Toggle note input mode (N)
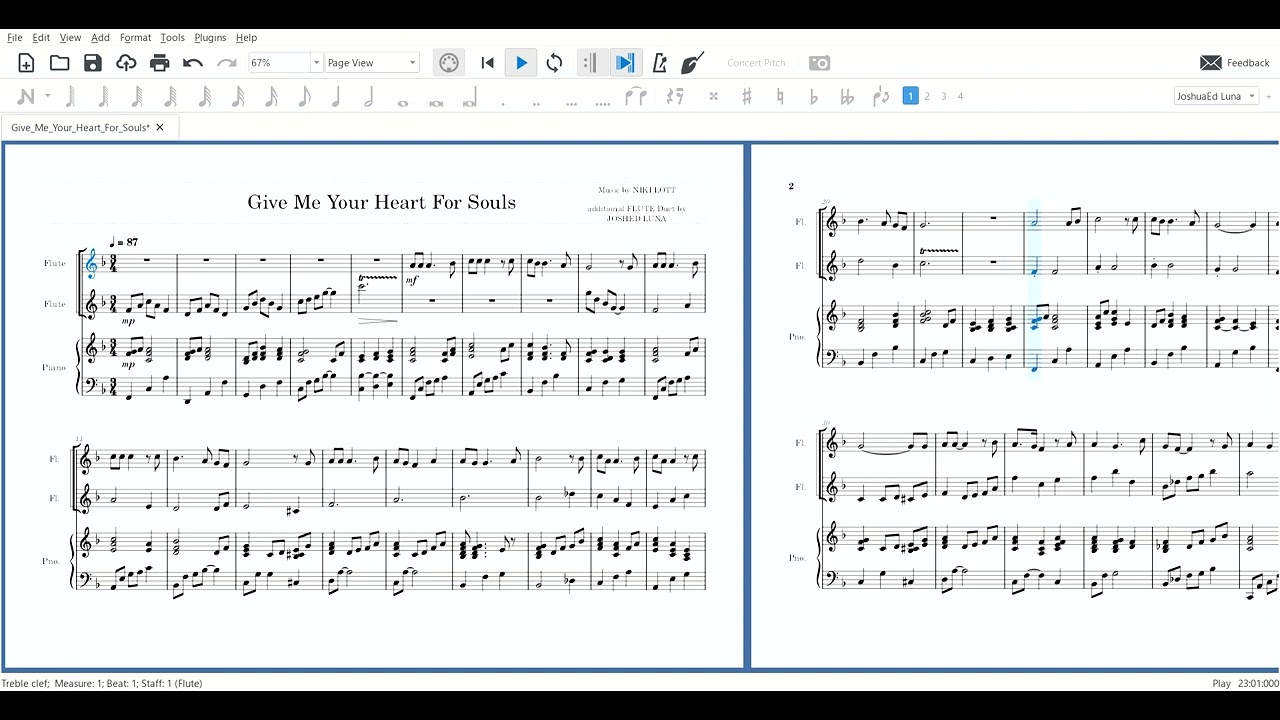The height and width of the screenshot is (720, 1280). pos(25,96)
